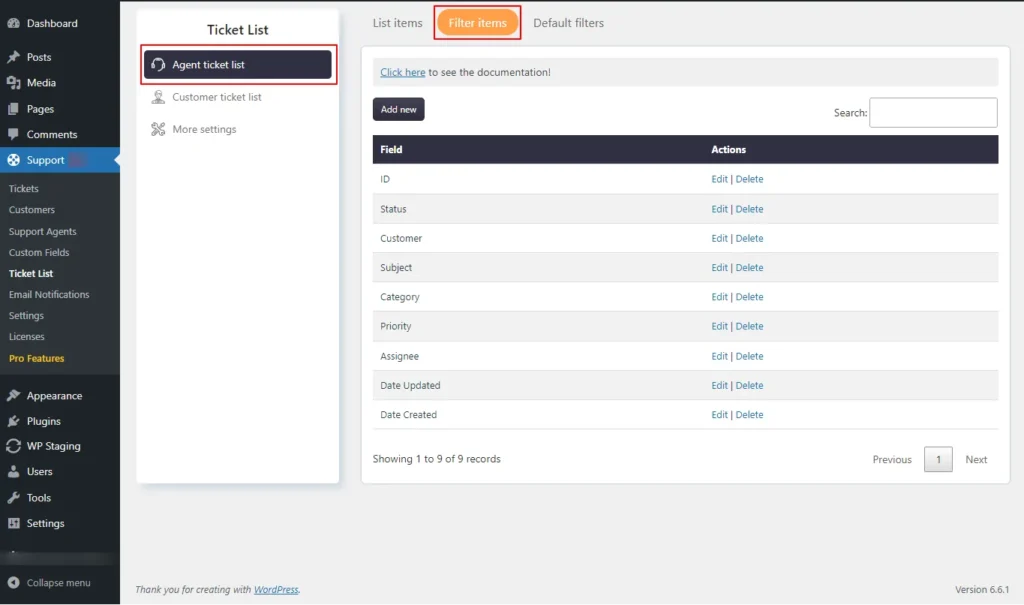Open the Agent ticket list panel
Screen dimensions: 1024x605
coord(237,64)
